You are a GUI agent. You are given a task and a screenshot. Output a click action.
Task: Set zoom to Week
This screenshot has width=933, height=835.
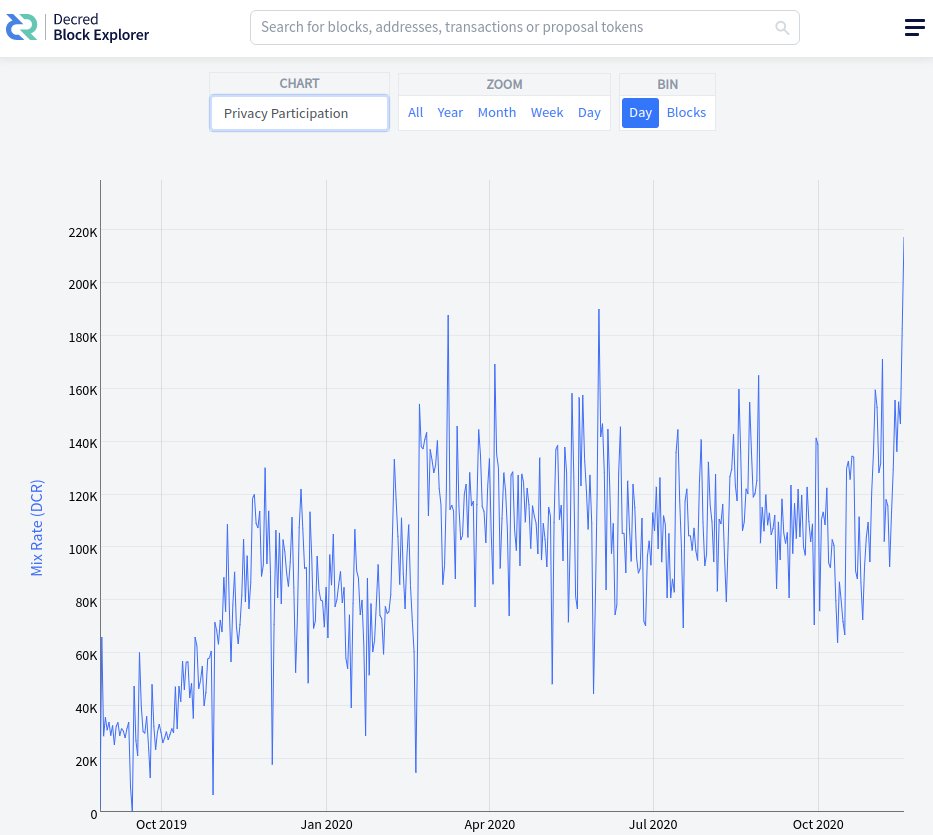547,112
